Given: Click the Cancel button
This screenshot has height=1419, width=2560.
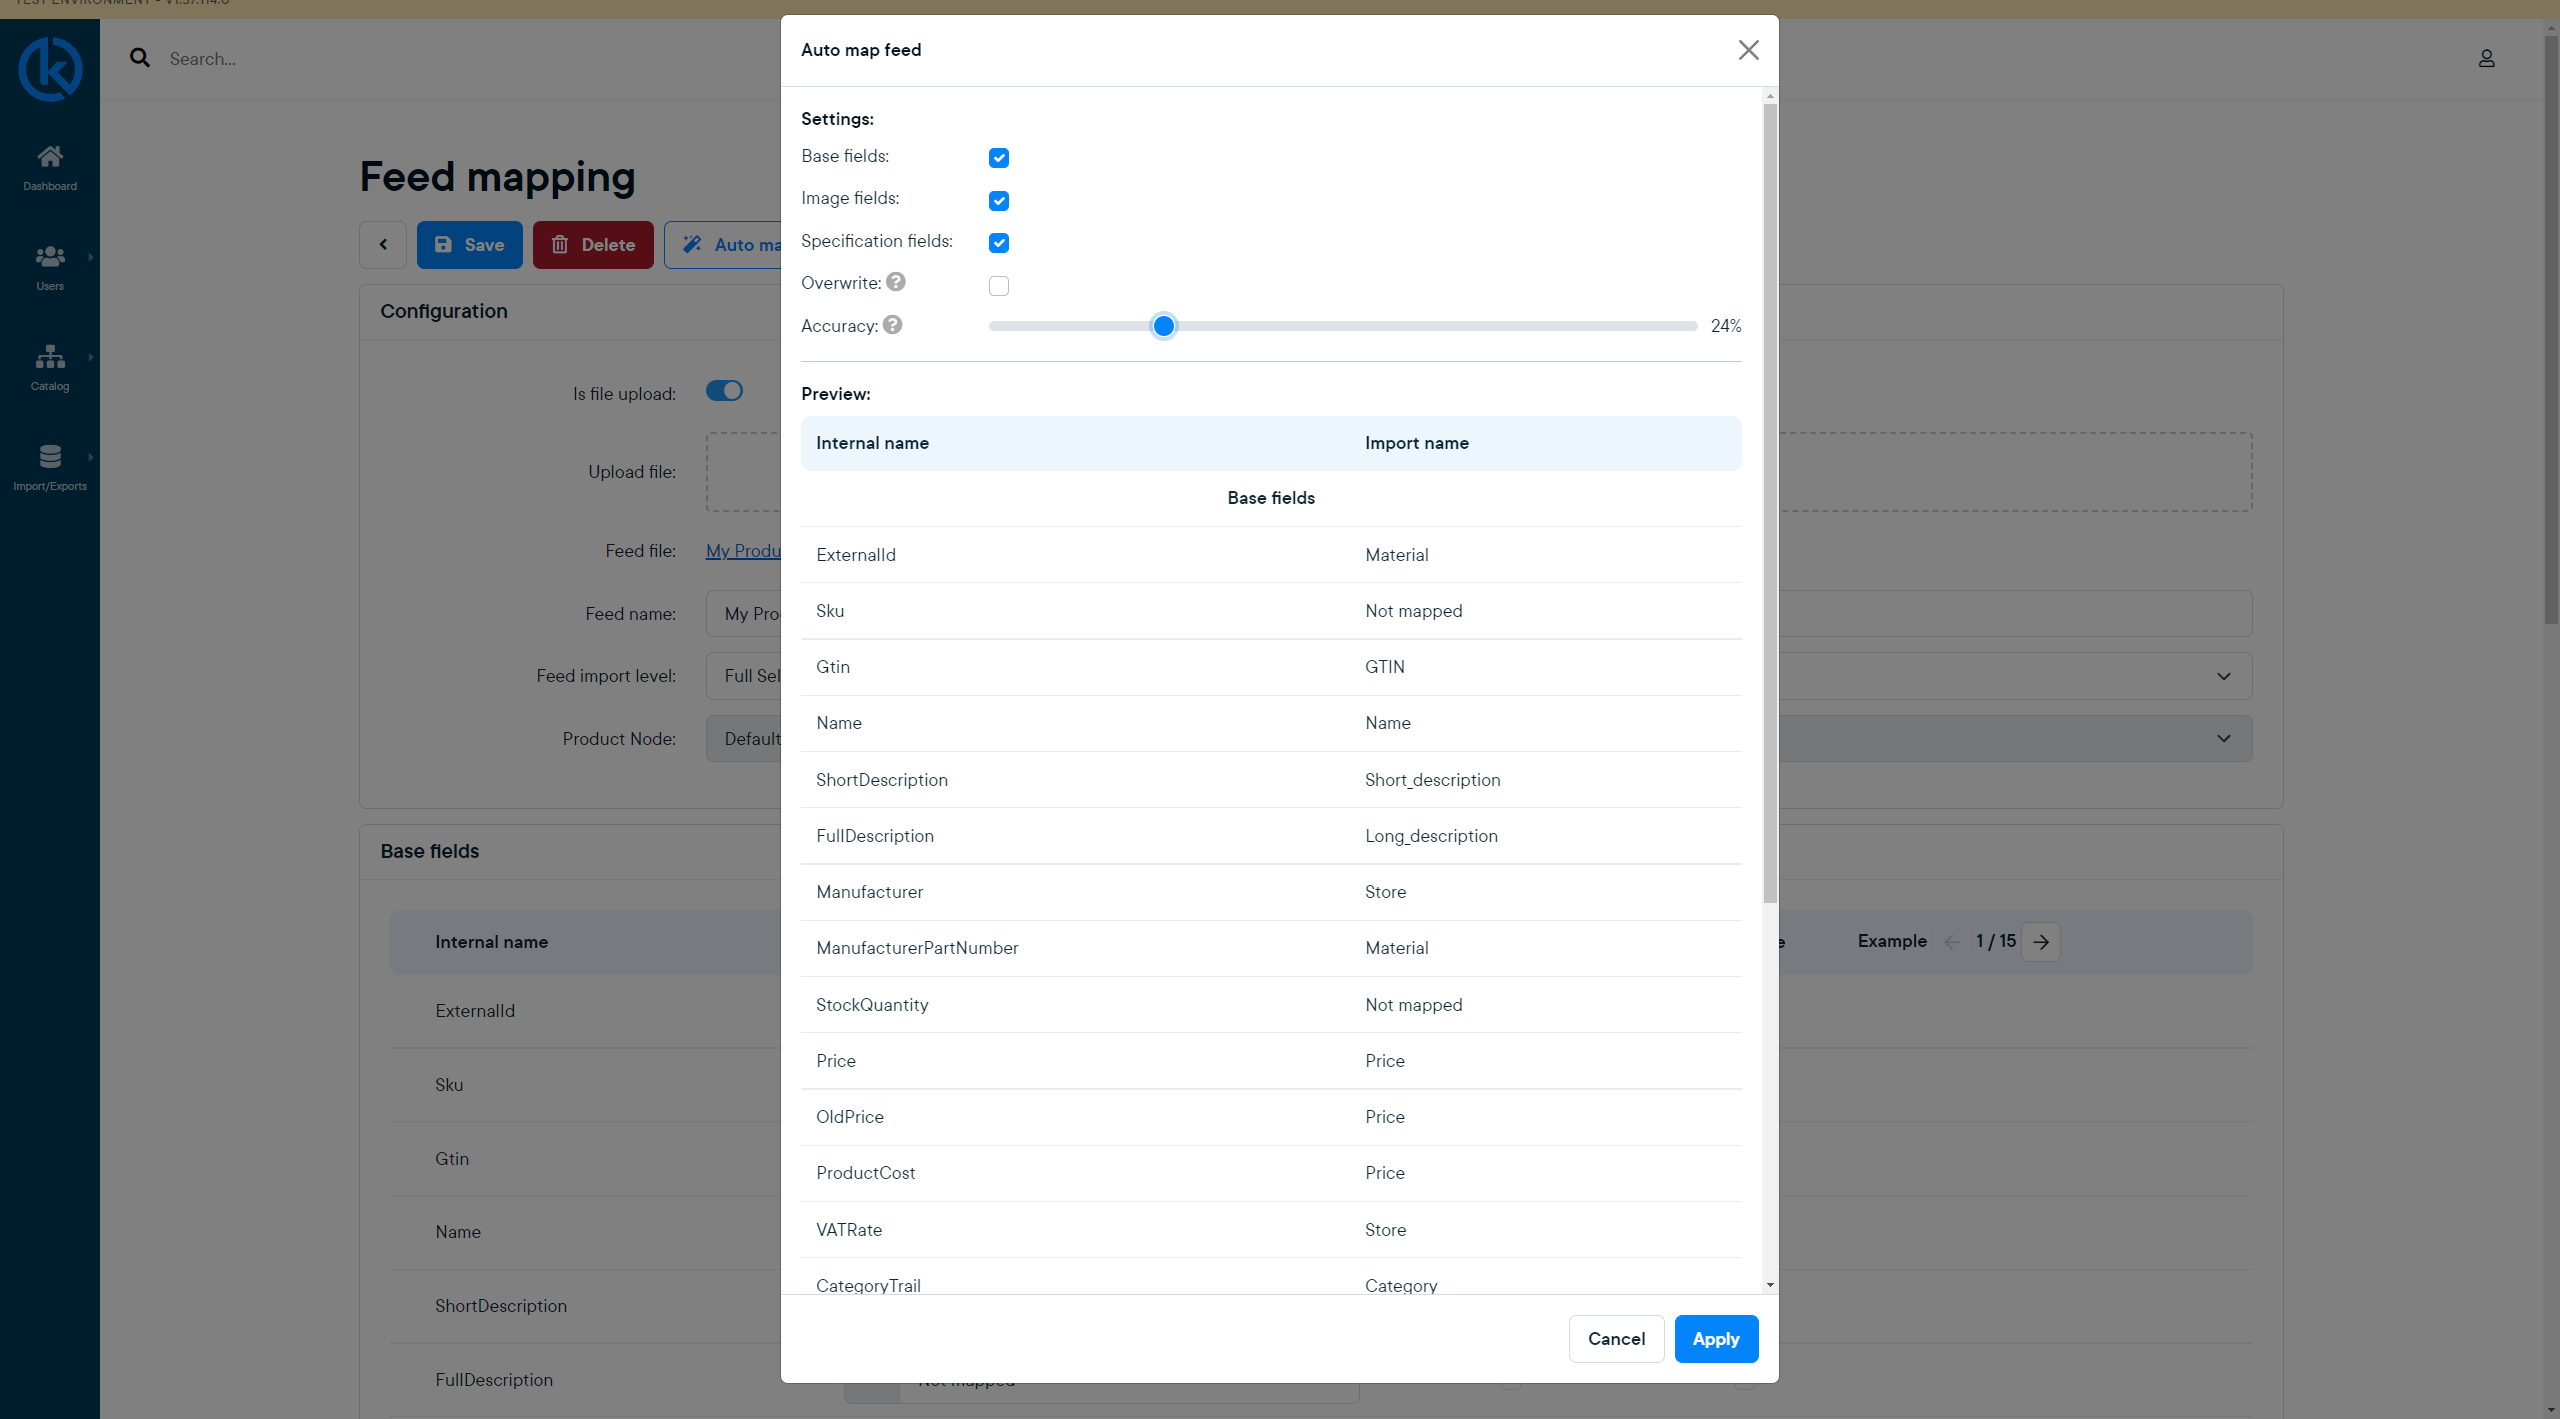Looking at the screenshot, I should [1616, 1339].
